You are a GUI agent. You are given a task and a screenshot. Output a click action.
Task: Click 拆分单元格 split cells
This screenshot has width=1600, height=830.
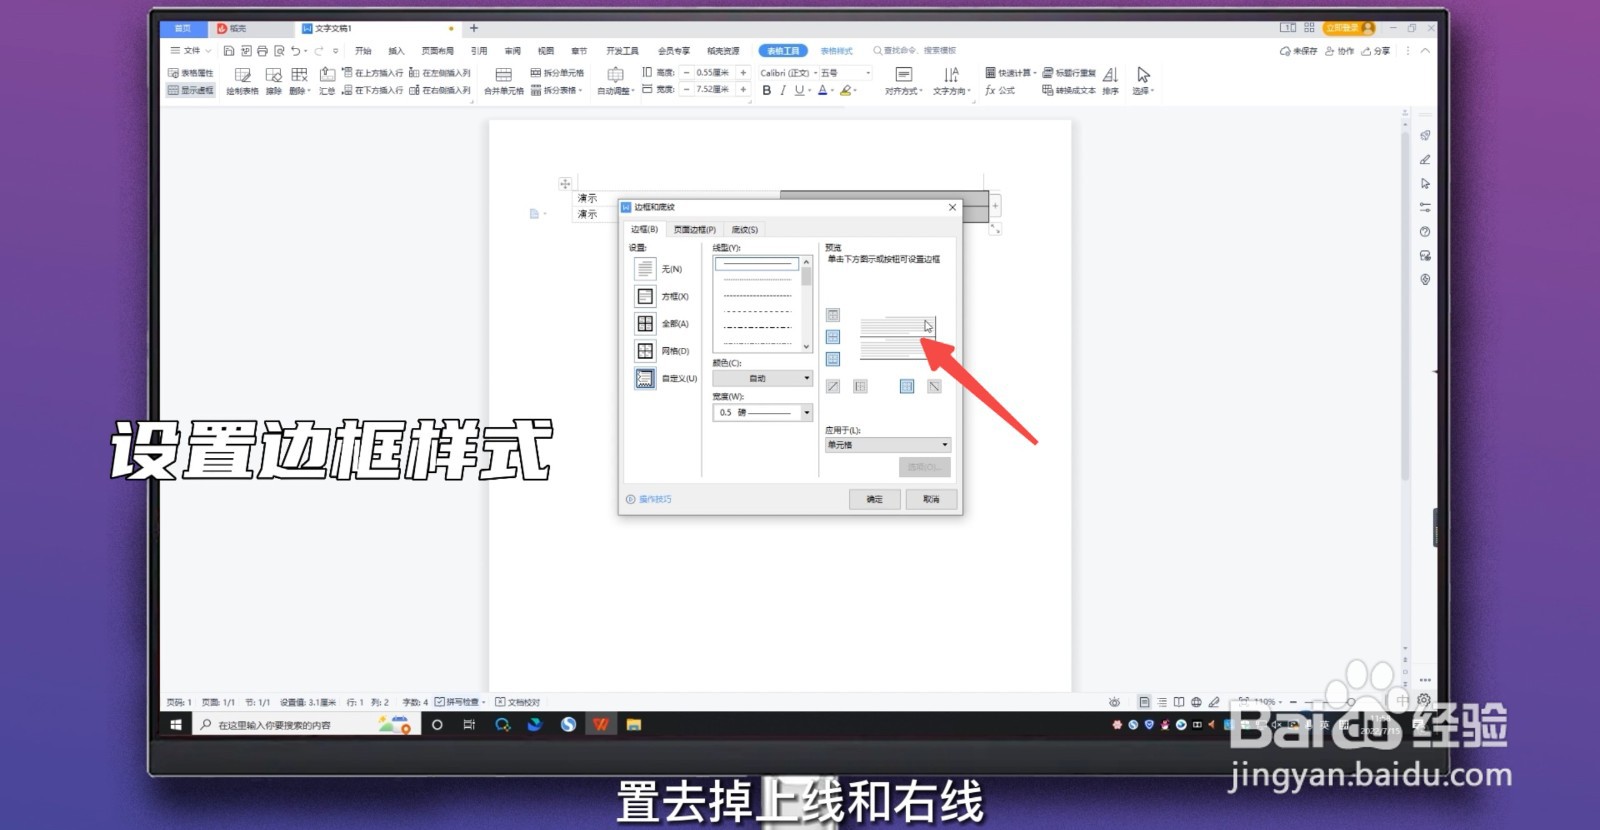click(x=557, y=73)
